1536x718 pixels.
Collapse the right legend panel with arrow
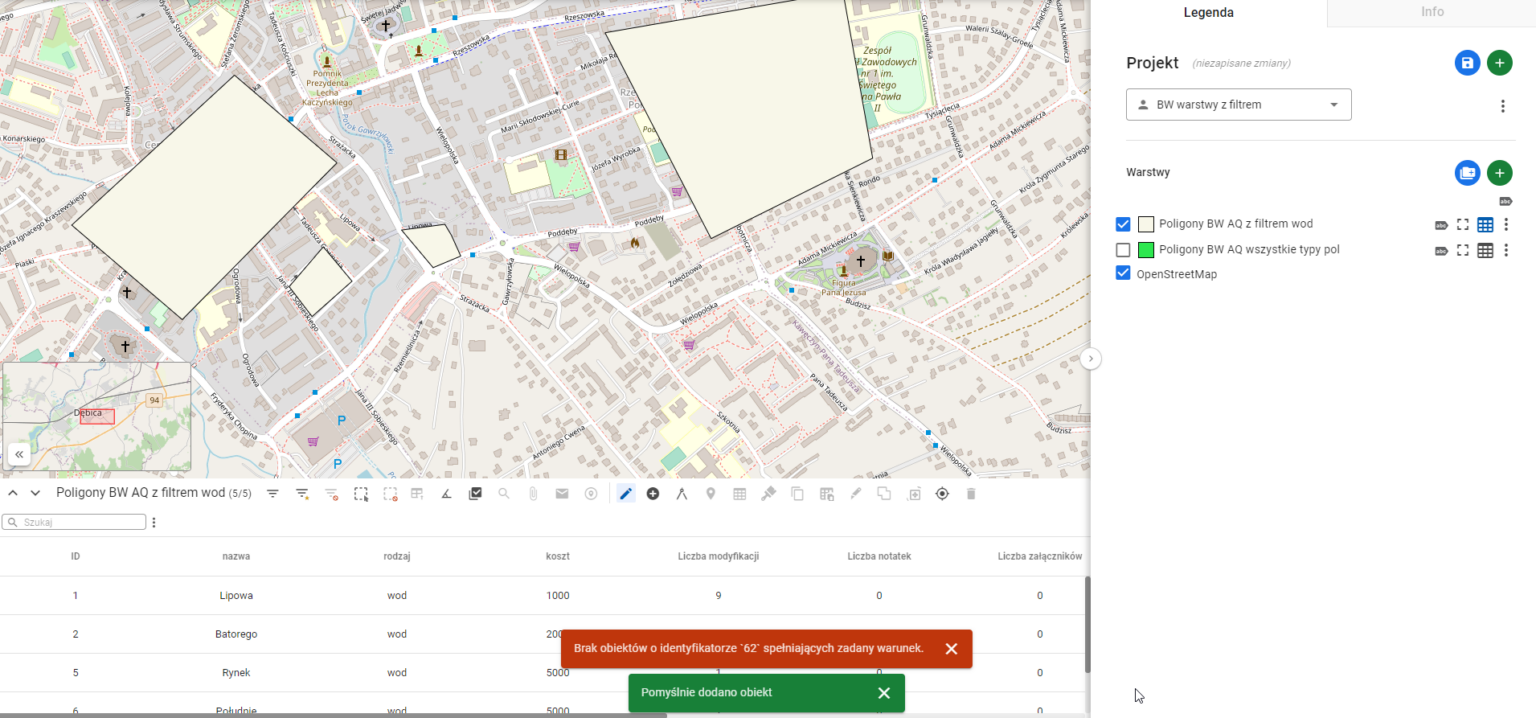pyautogui.click(x=1091, y=358)
